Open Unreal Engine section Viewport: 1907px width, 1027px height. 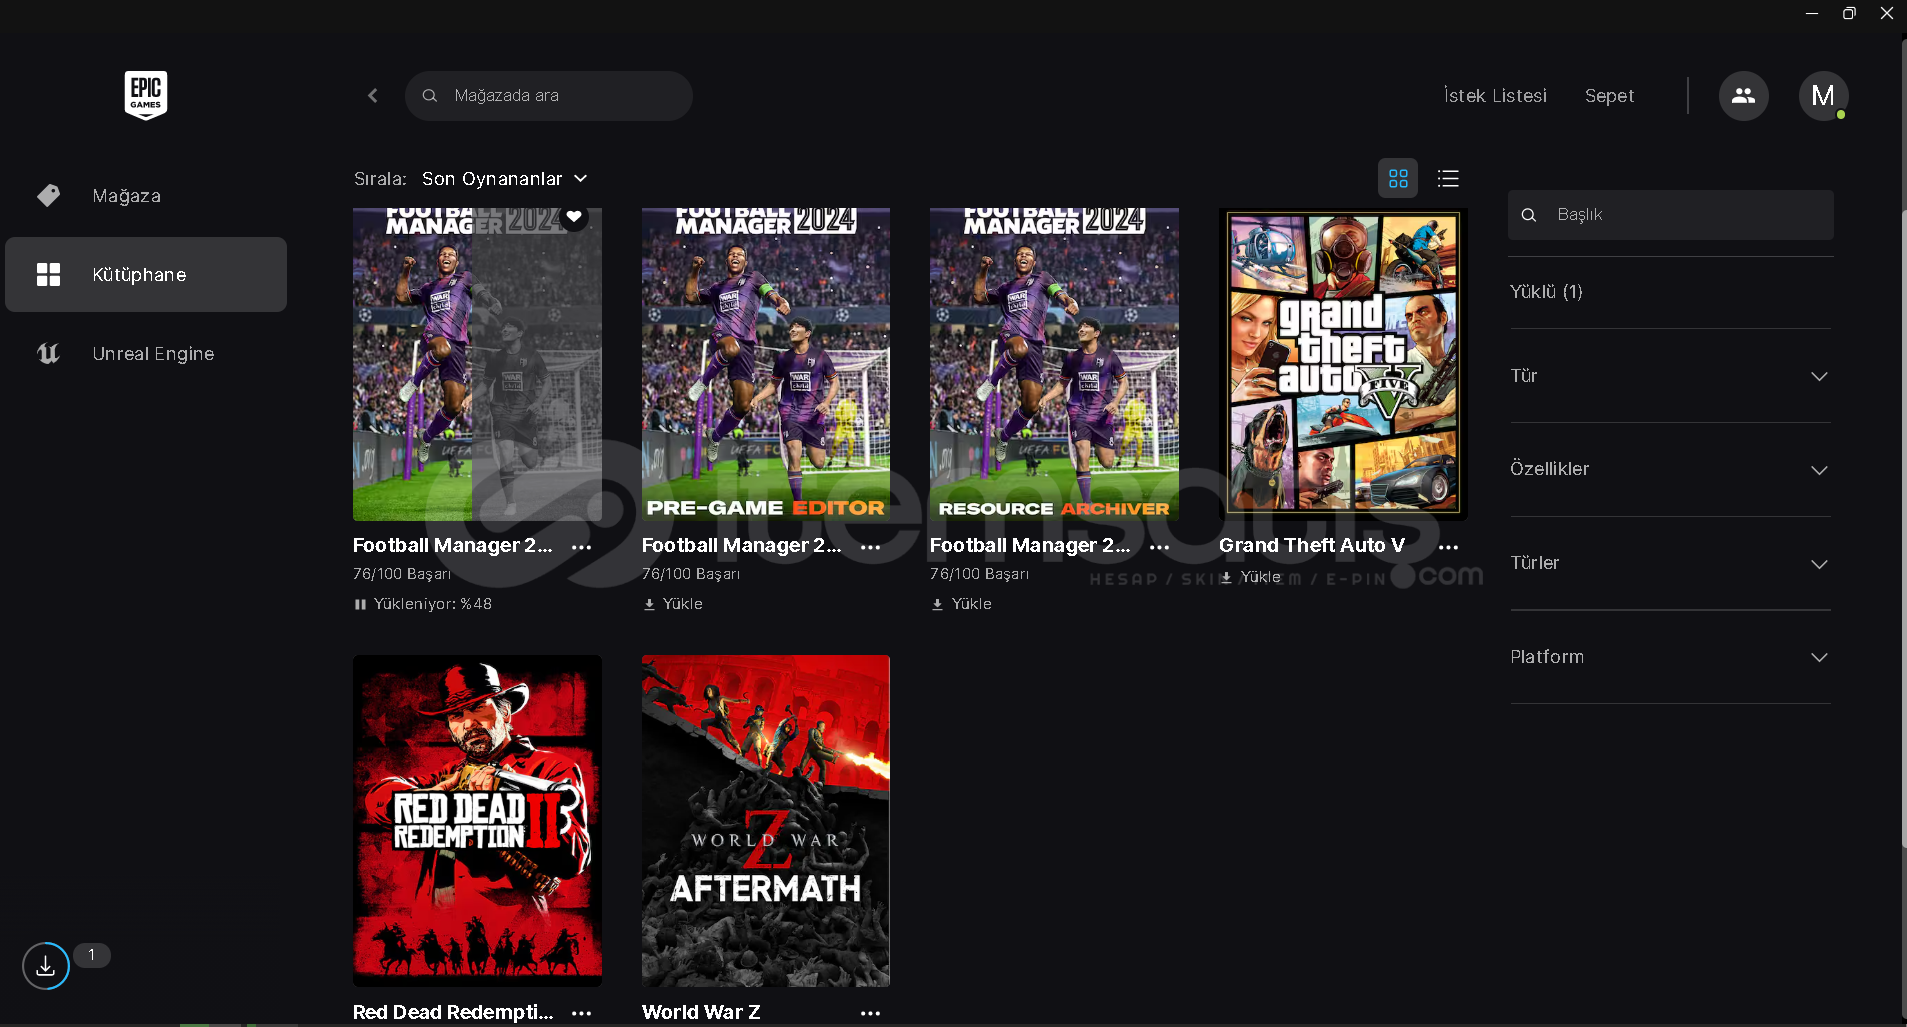tap(146, 354)
